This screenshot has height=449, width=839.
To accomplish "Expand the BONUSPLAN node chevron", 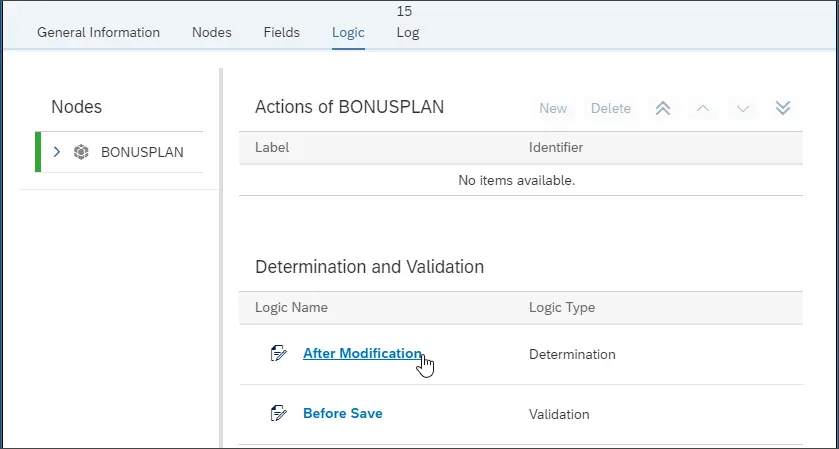I will pos(57,152).
